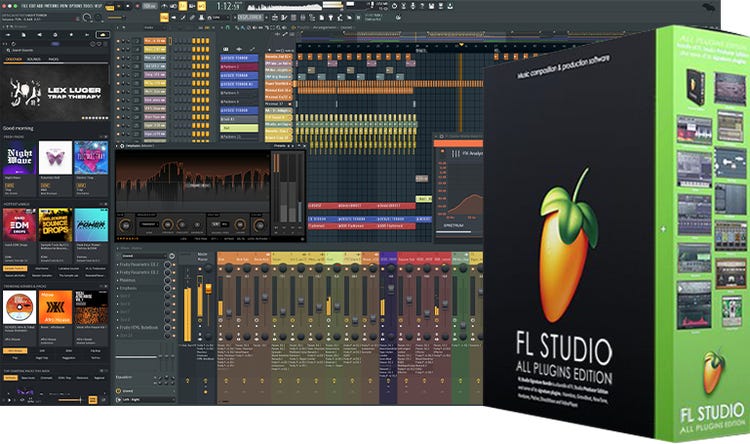Click the piano keys icon above picker list
Viewport: 750px width, 444px height.
226,49
